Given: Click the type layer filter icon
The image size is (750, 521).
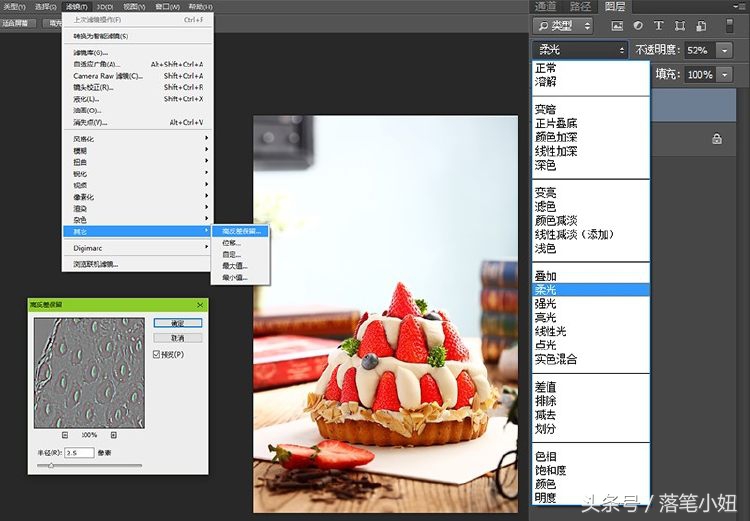Looking at the screenshot, I should click(658, 26).
